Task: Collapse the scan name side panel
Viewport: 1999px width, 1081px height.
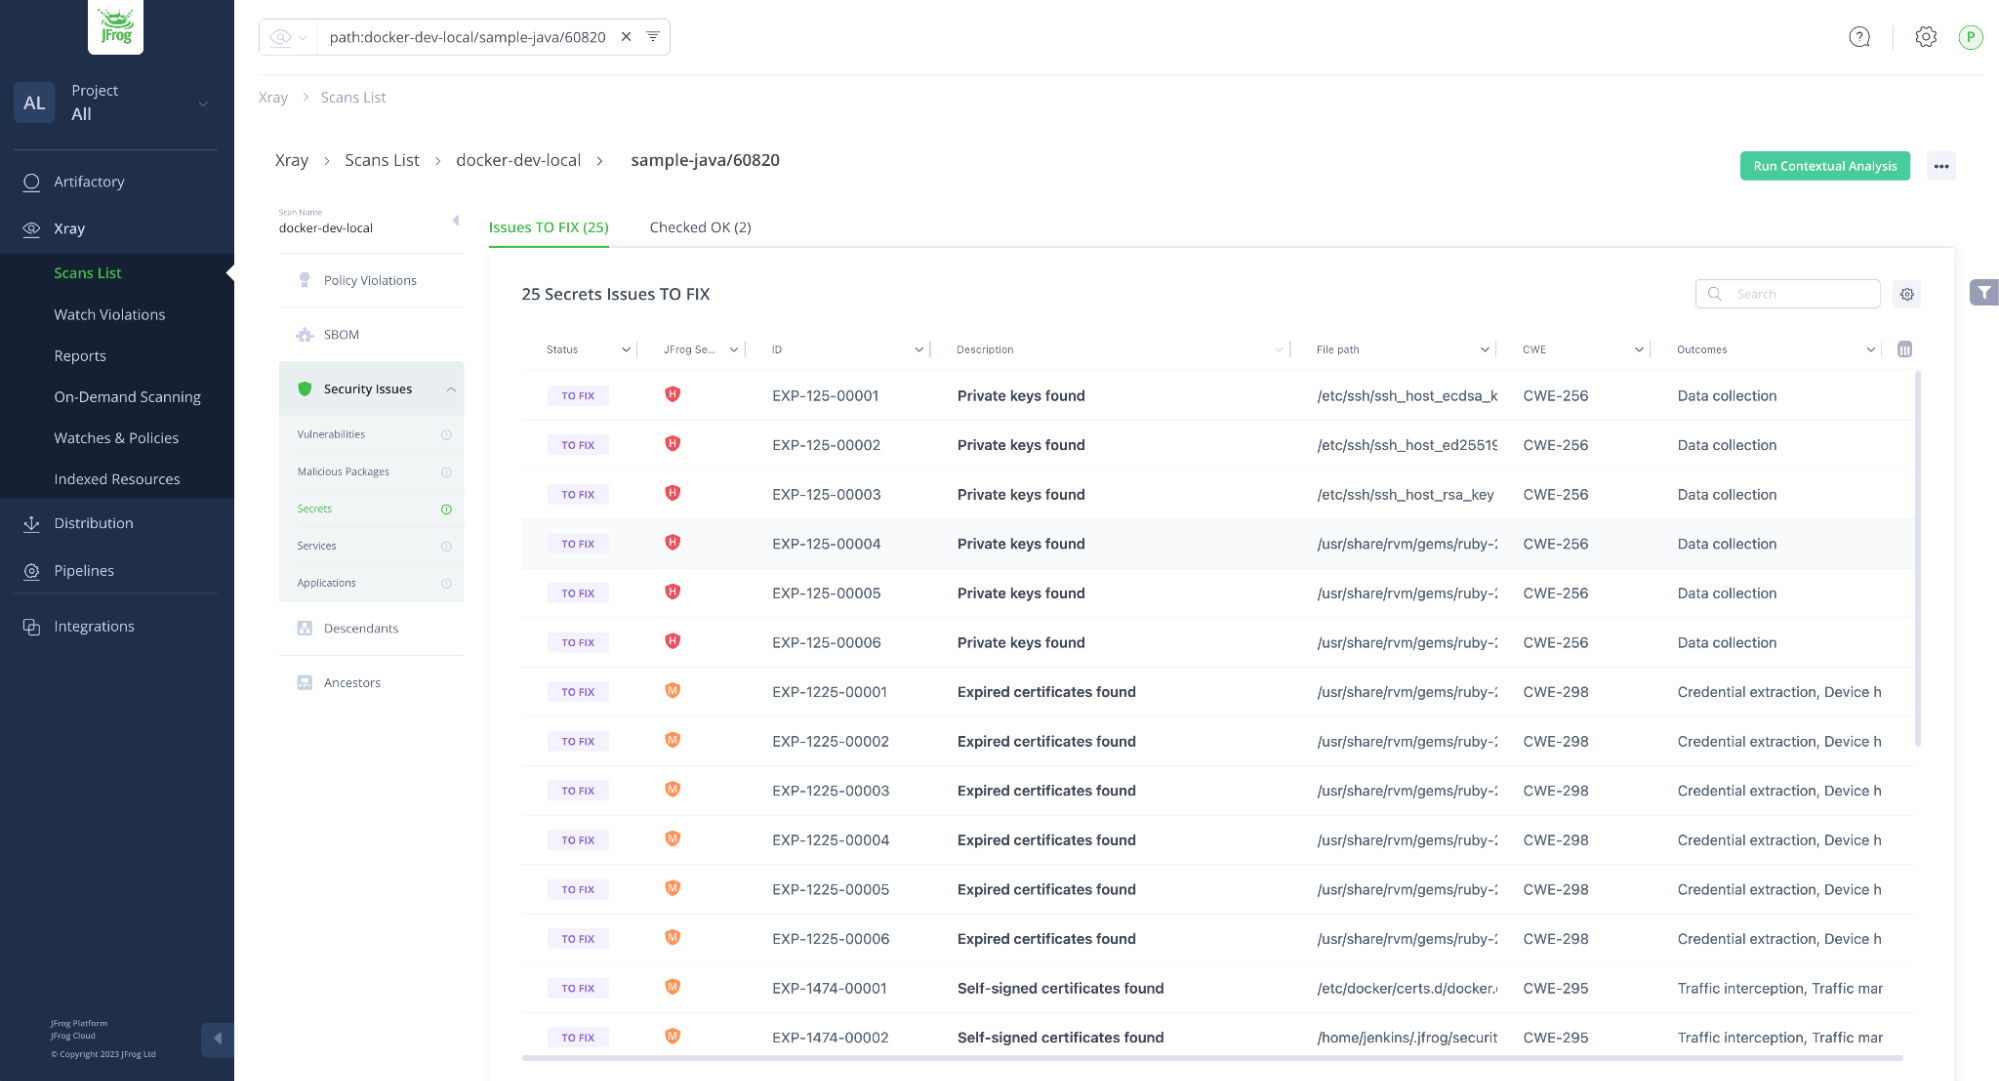Action: pos(456,221)
